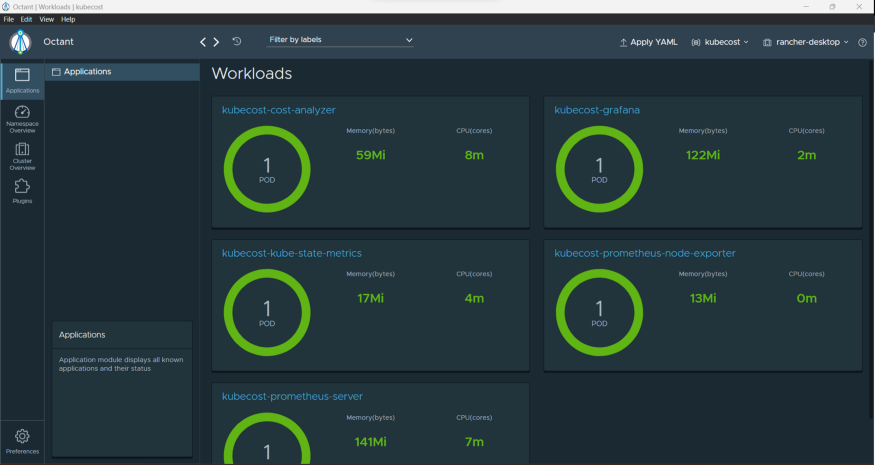Open the Preferences gear

tap(22, 440)
